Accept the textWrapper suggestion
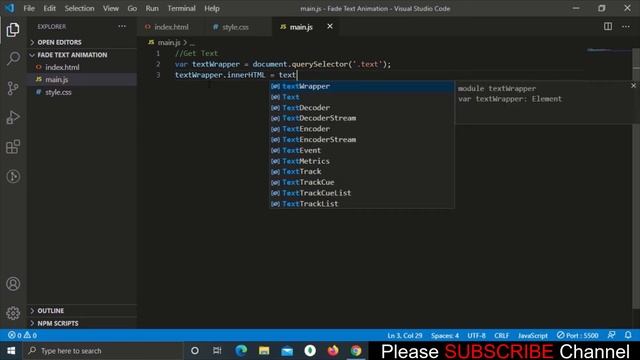The width and height of the screenshot is (640, 360). tap(361, 86)
